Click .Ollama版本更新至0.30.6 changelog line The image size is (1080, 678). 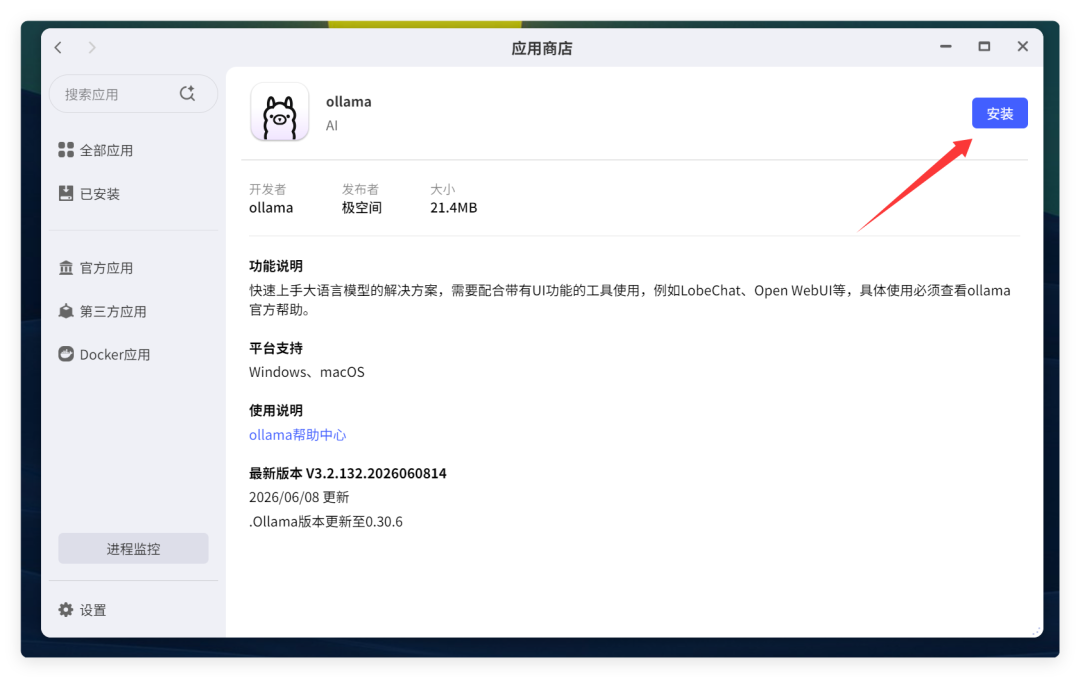pyautogui.click(x=326, y=522)
